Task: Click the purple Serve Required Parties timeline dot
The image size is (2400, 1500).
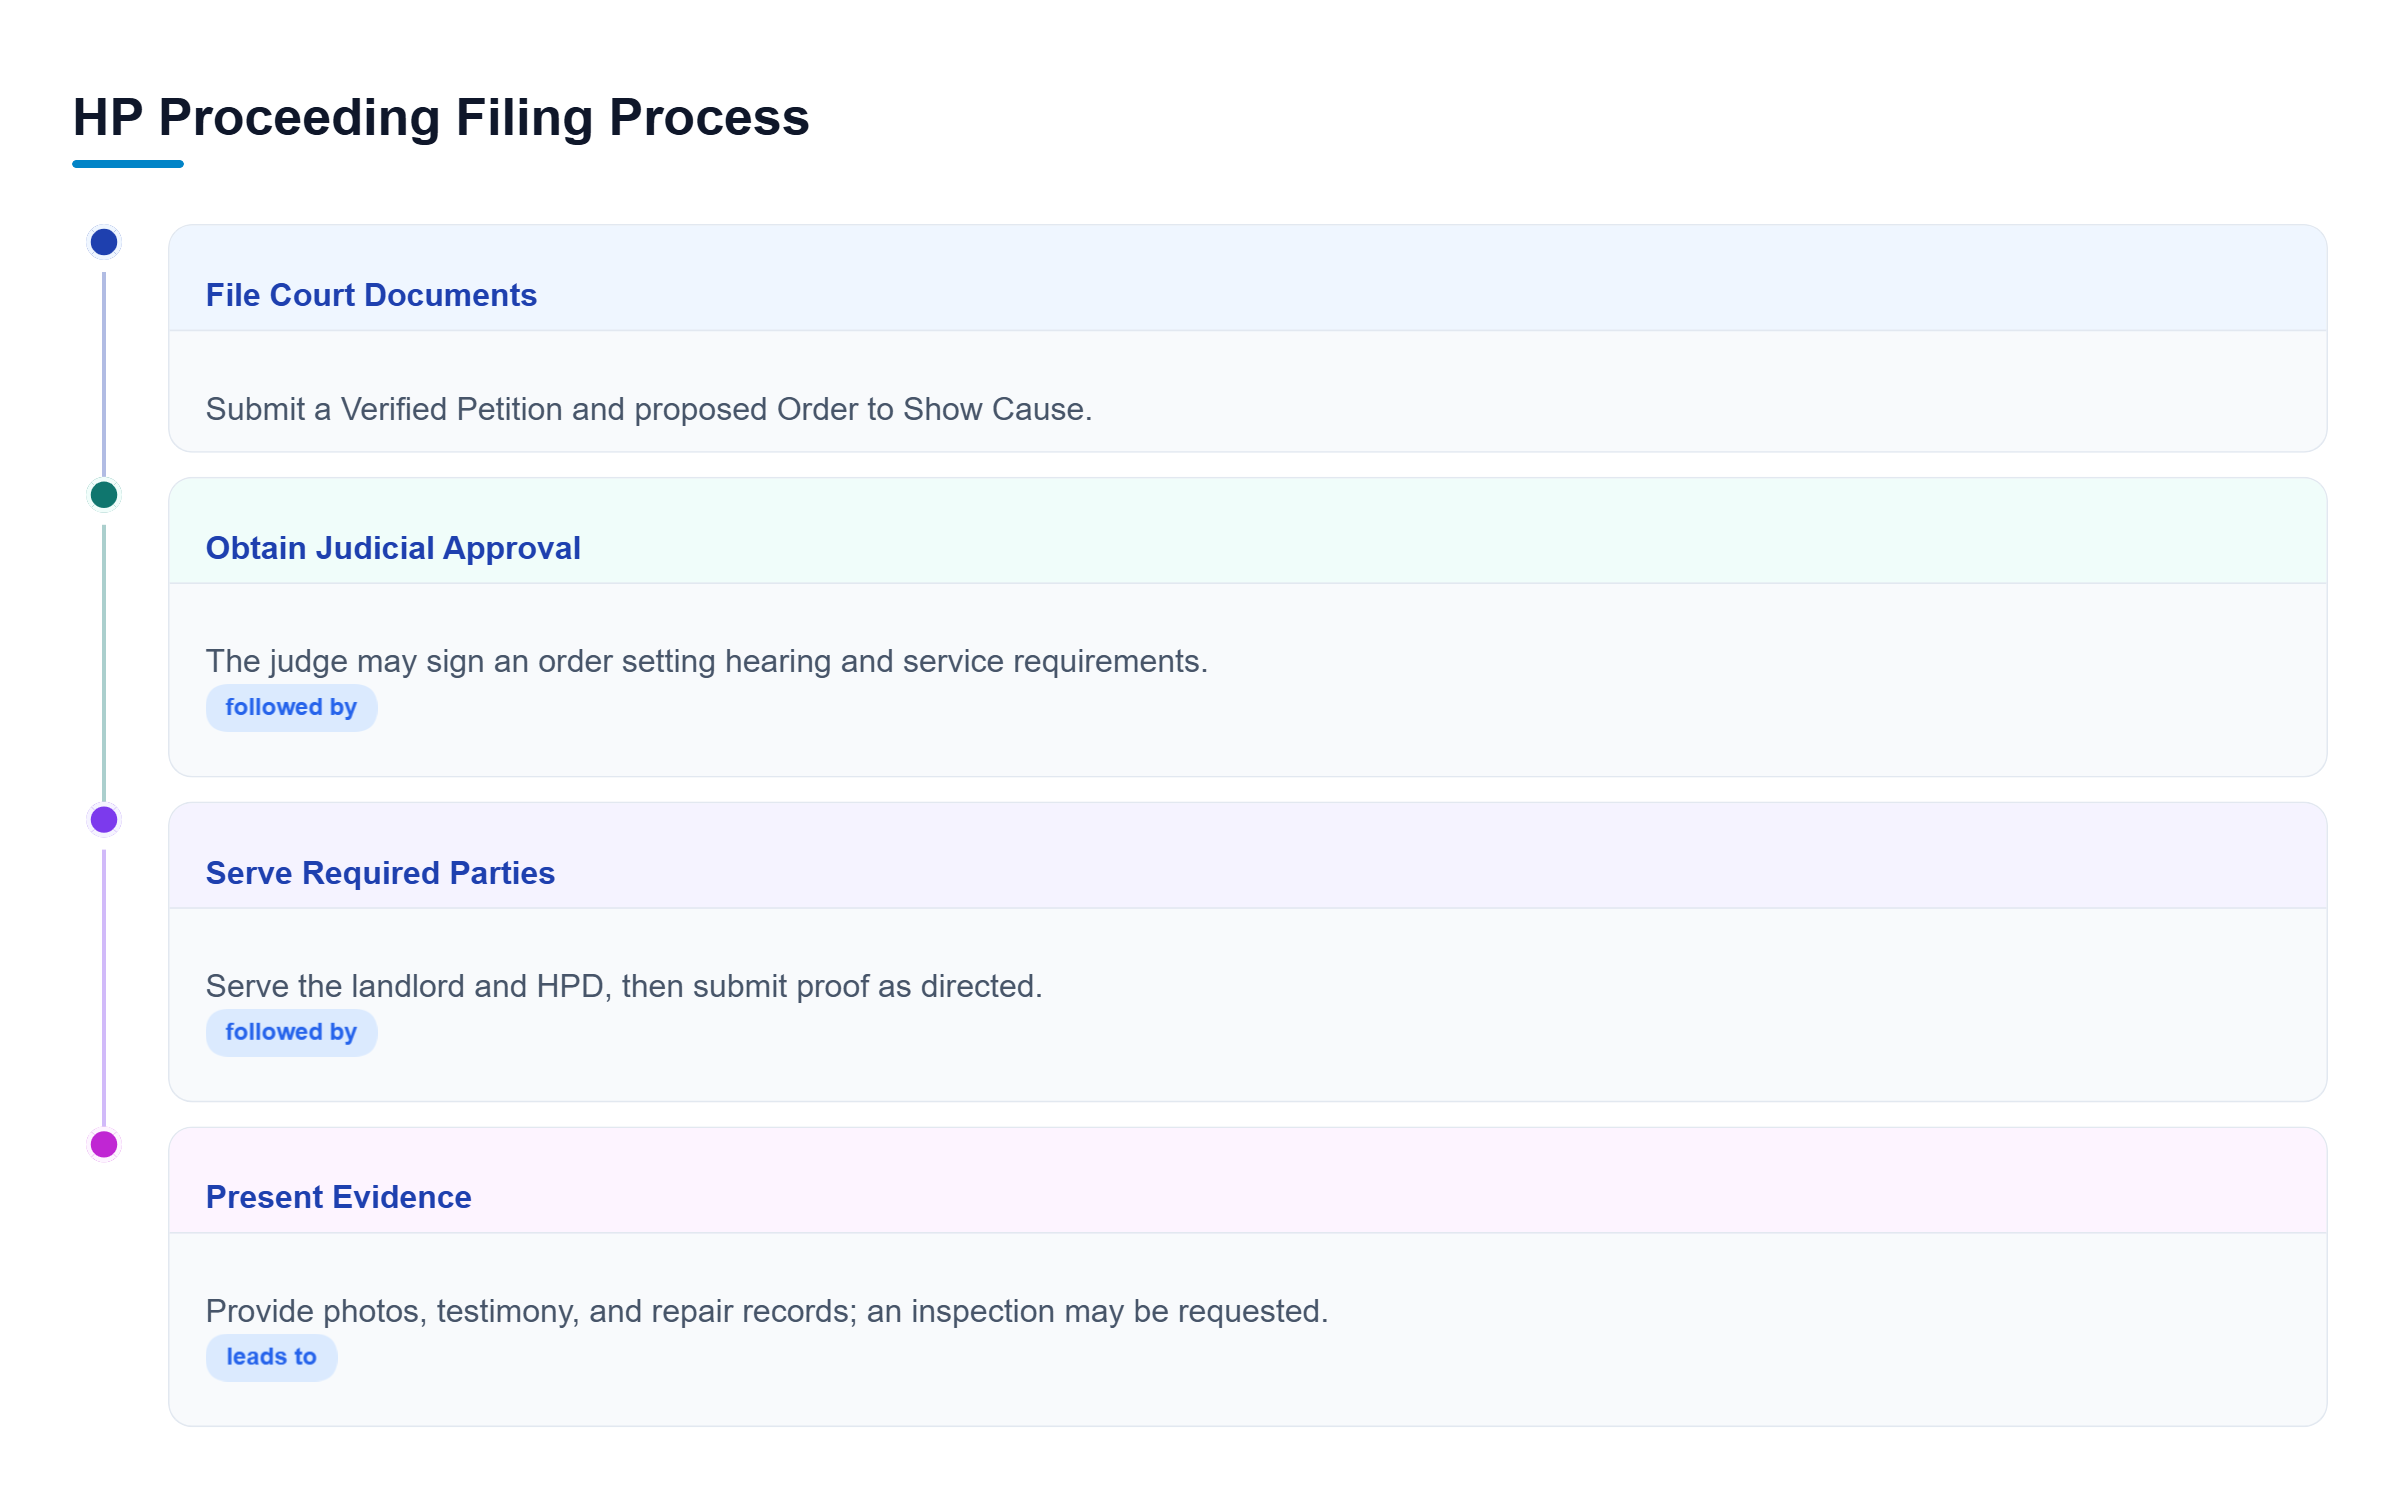Action: pos(104,820)
